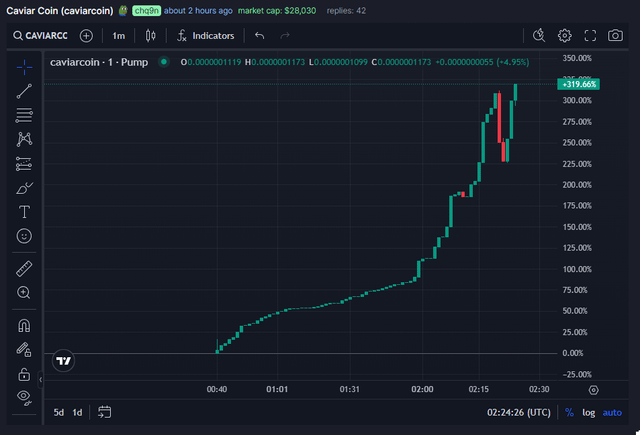Image resolution: width=640 pixels, height=435 pixels.
Task: Click the CAVIARCC symbol search field
Action: point(44,36)
